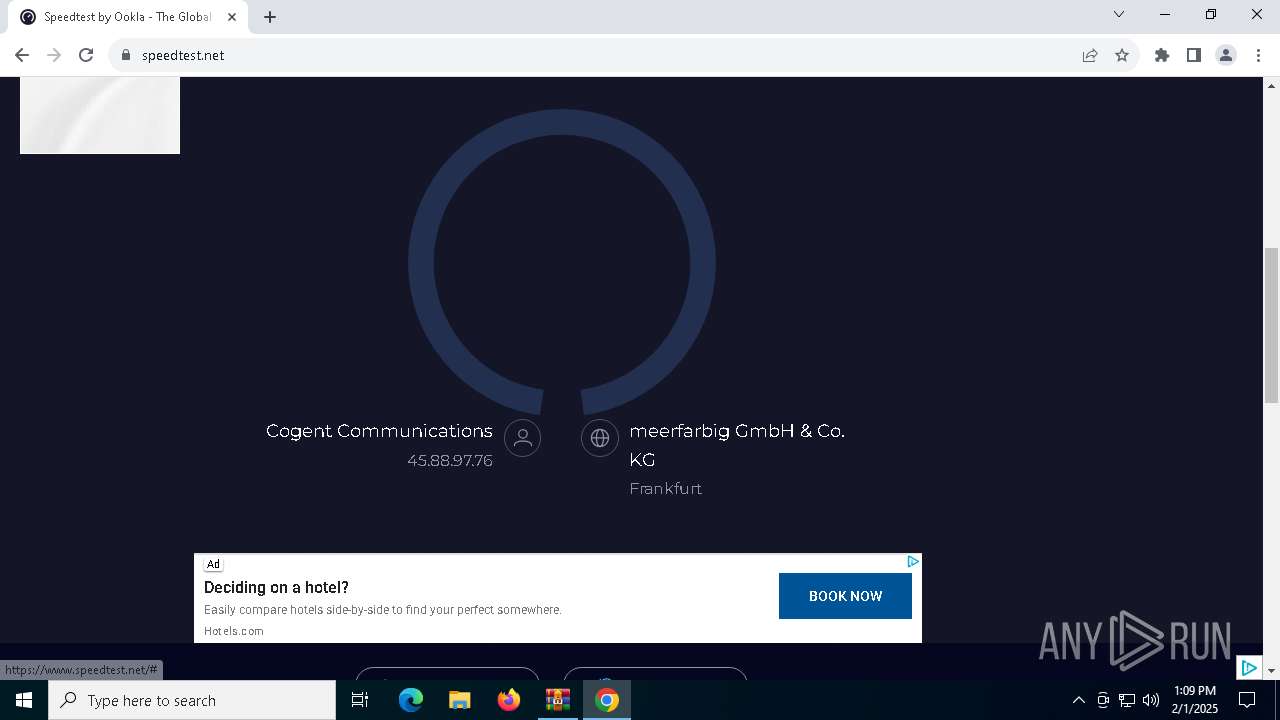Open the notification center icon

pyautogui.click(x=1247, y=700)
